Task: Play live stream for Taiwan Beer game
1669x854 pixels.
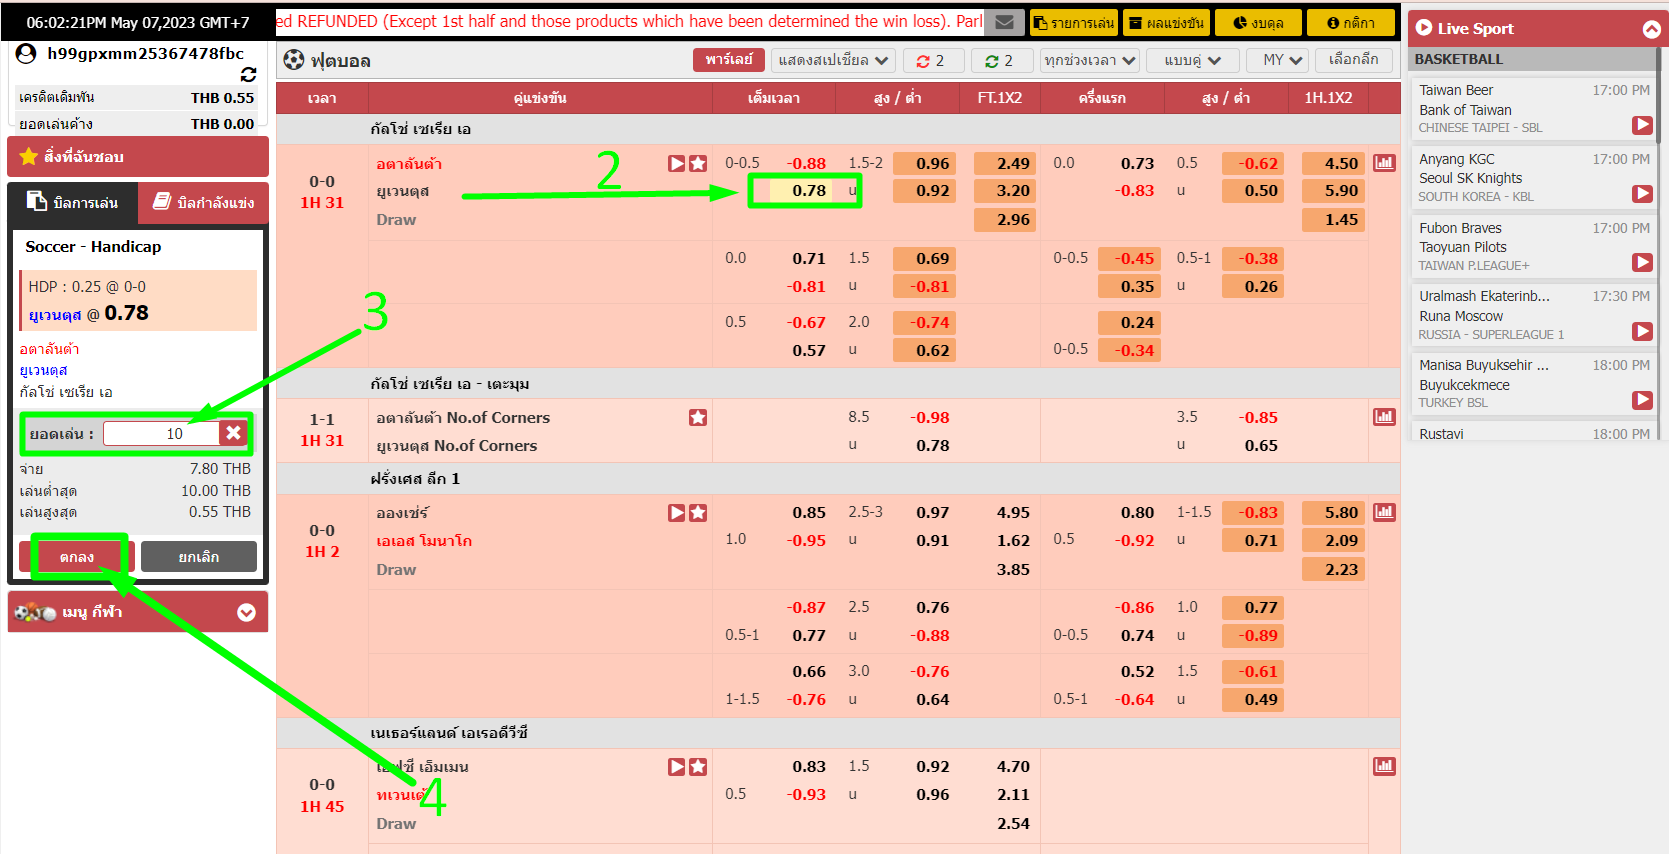Action: pyautogui.click(x=1642, y=125)
